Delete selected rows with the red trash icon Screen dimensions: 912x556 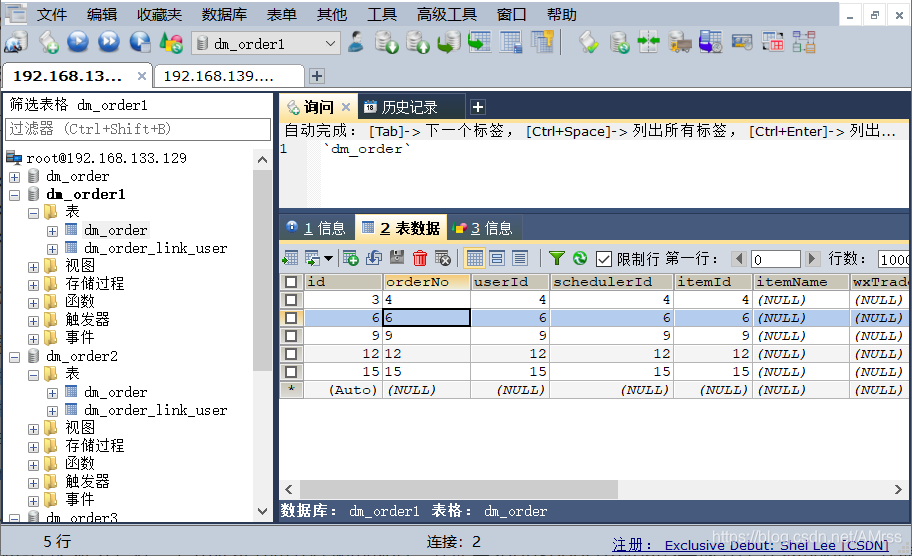(x=419, y=258)
